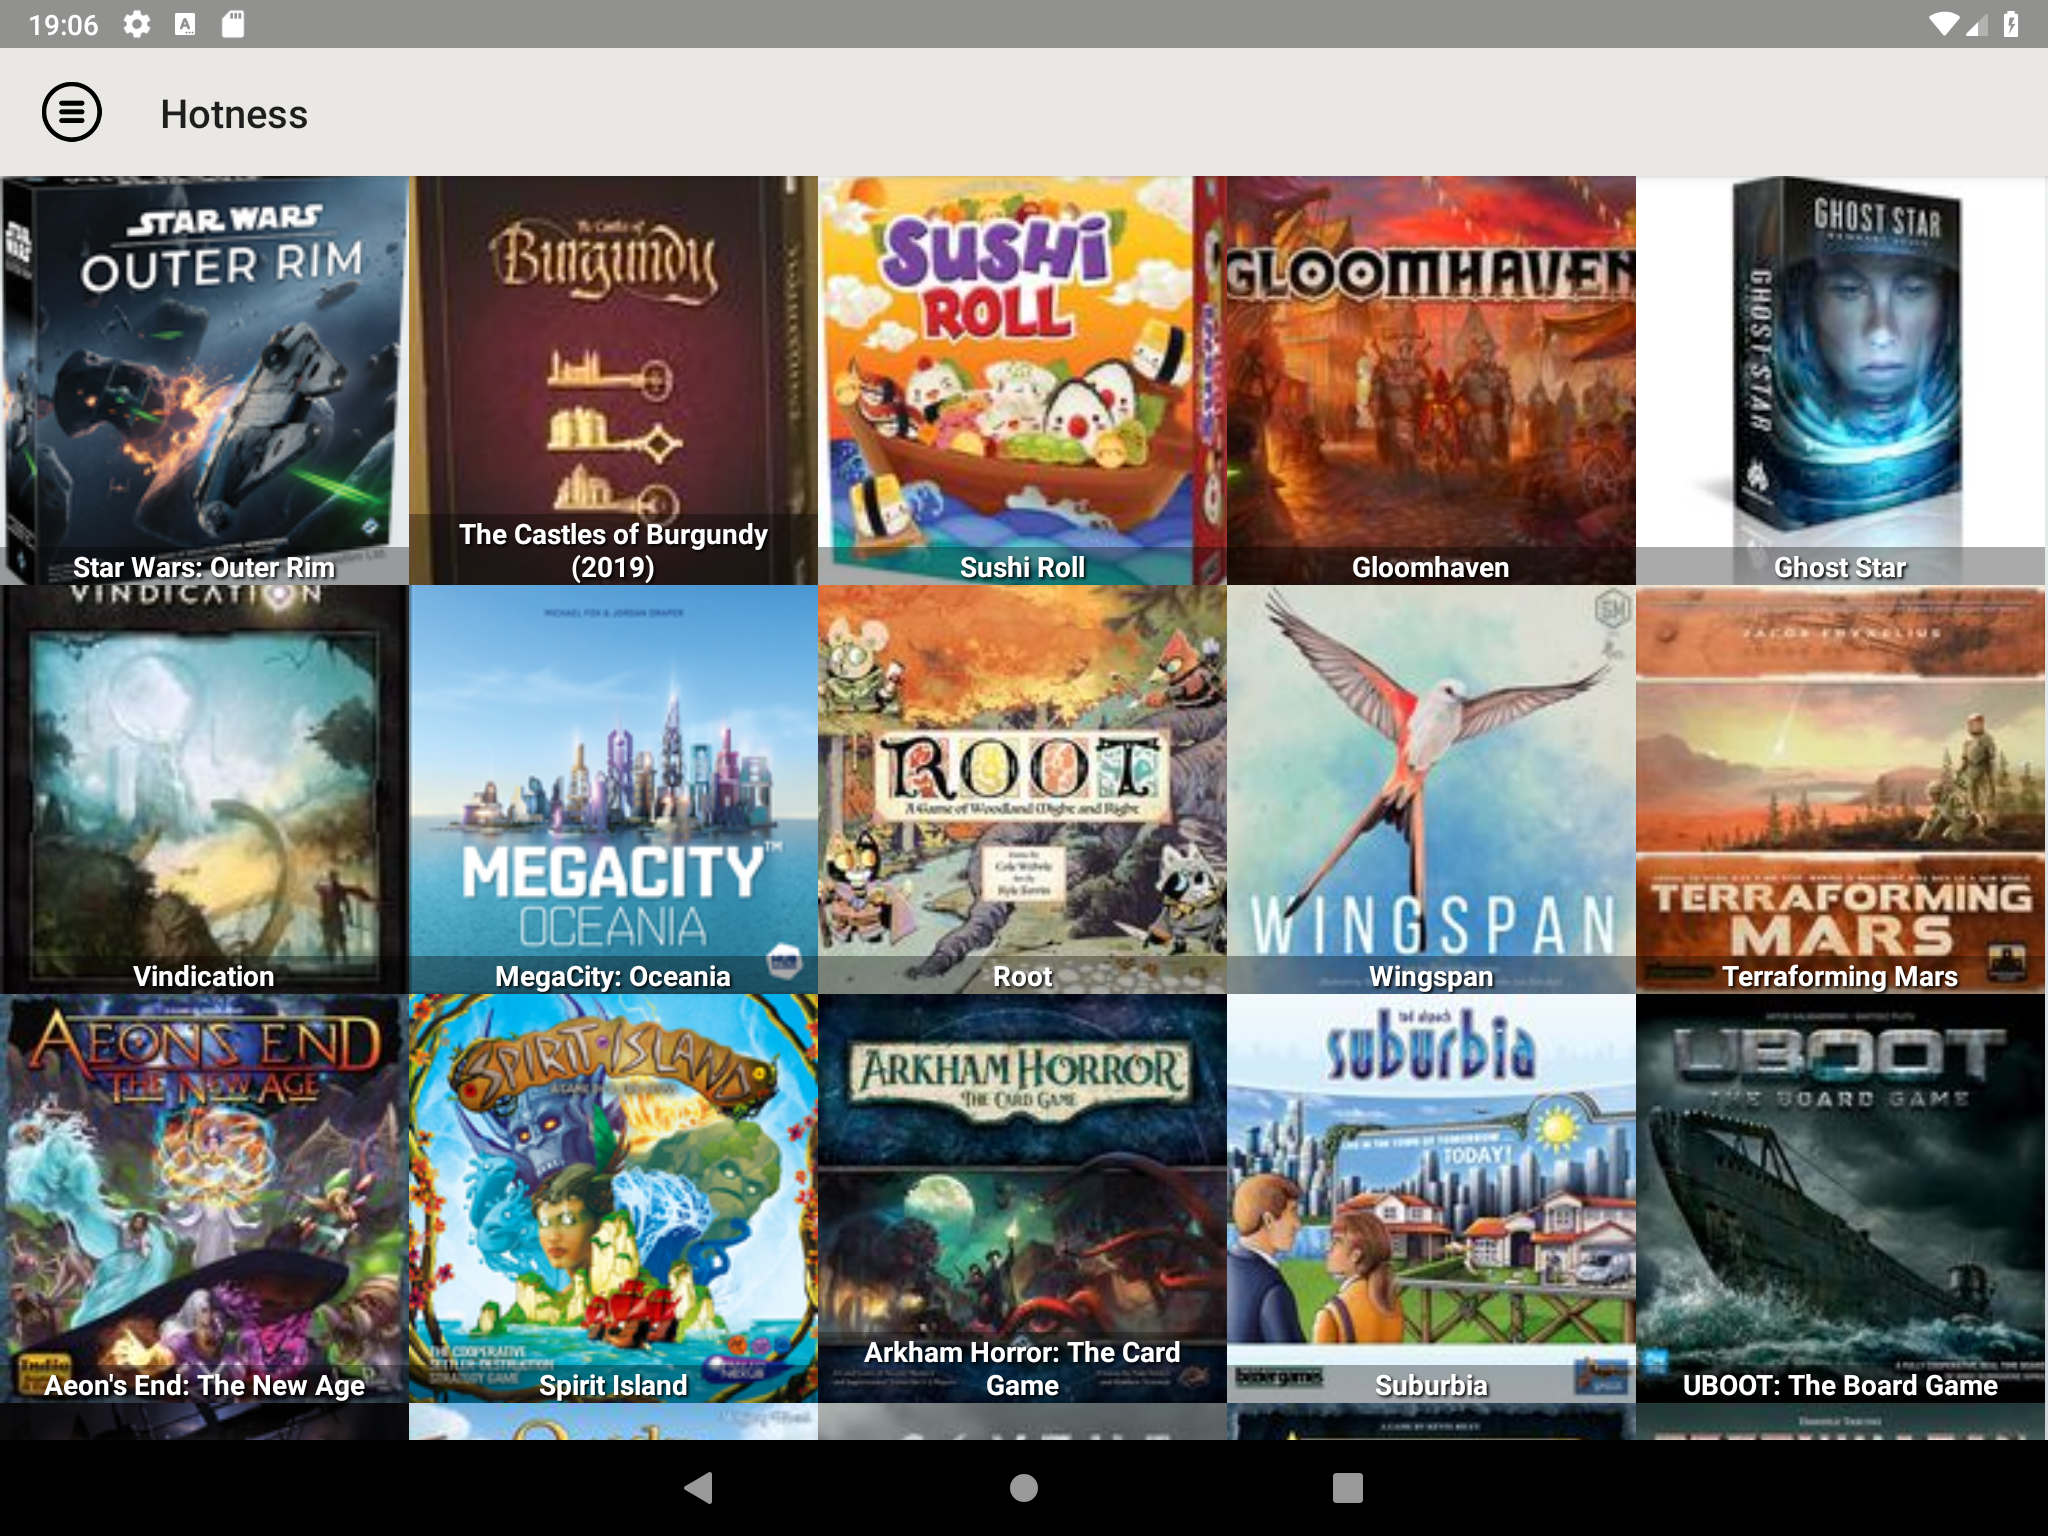Select The Castles of Burgundy (2019) tile

point(613,380)
